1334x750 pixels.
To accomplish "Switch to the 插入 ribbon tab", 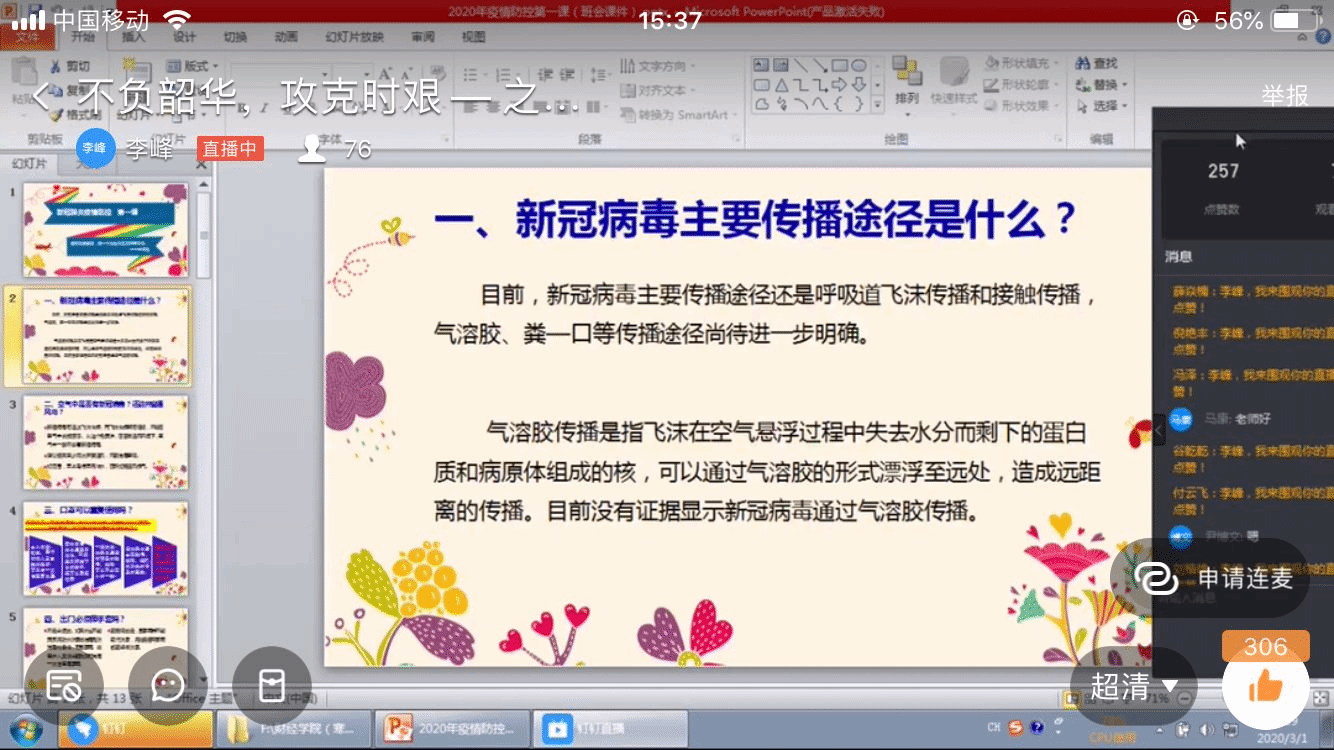I will (x=133, y=37).
